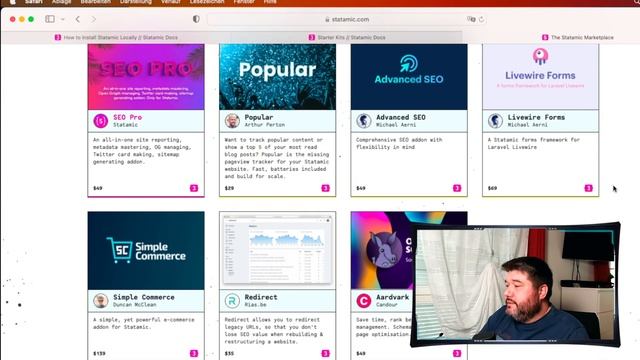Switch to Starter Kits Statamic Docs tab
The height and width of the screenshot is (360, 640).
[347, 37]
